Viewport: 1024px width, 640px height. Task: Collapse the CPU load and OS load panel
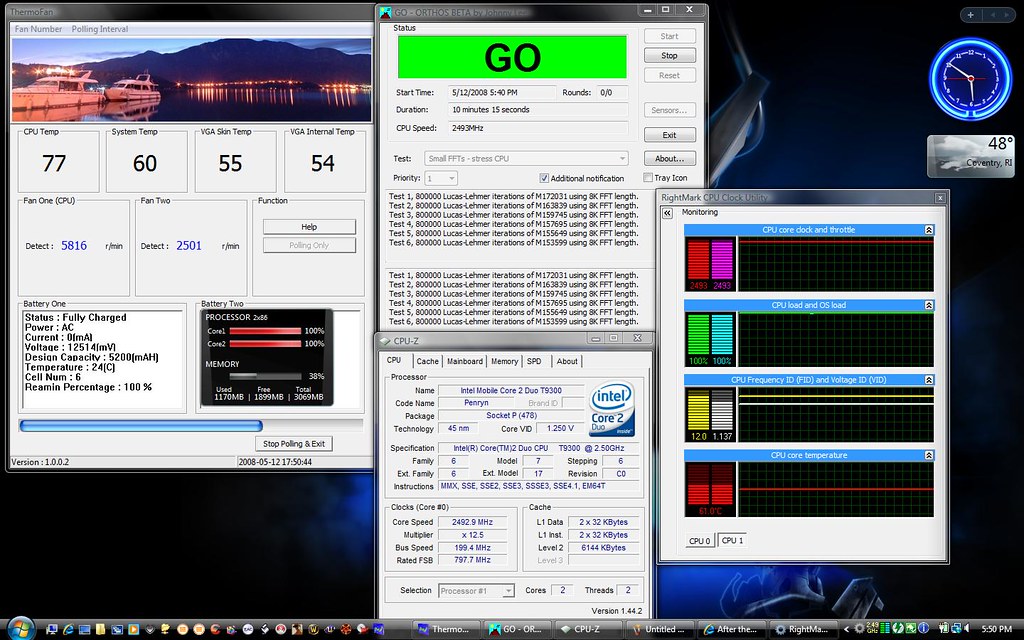tap(929, 305)
